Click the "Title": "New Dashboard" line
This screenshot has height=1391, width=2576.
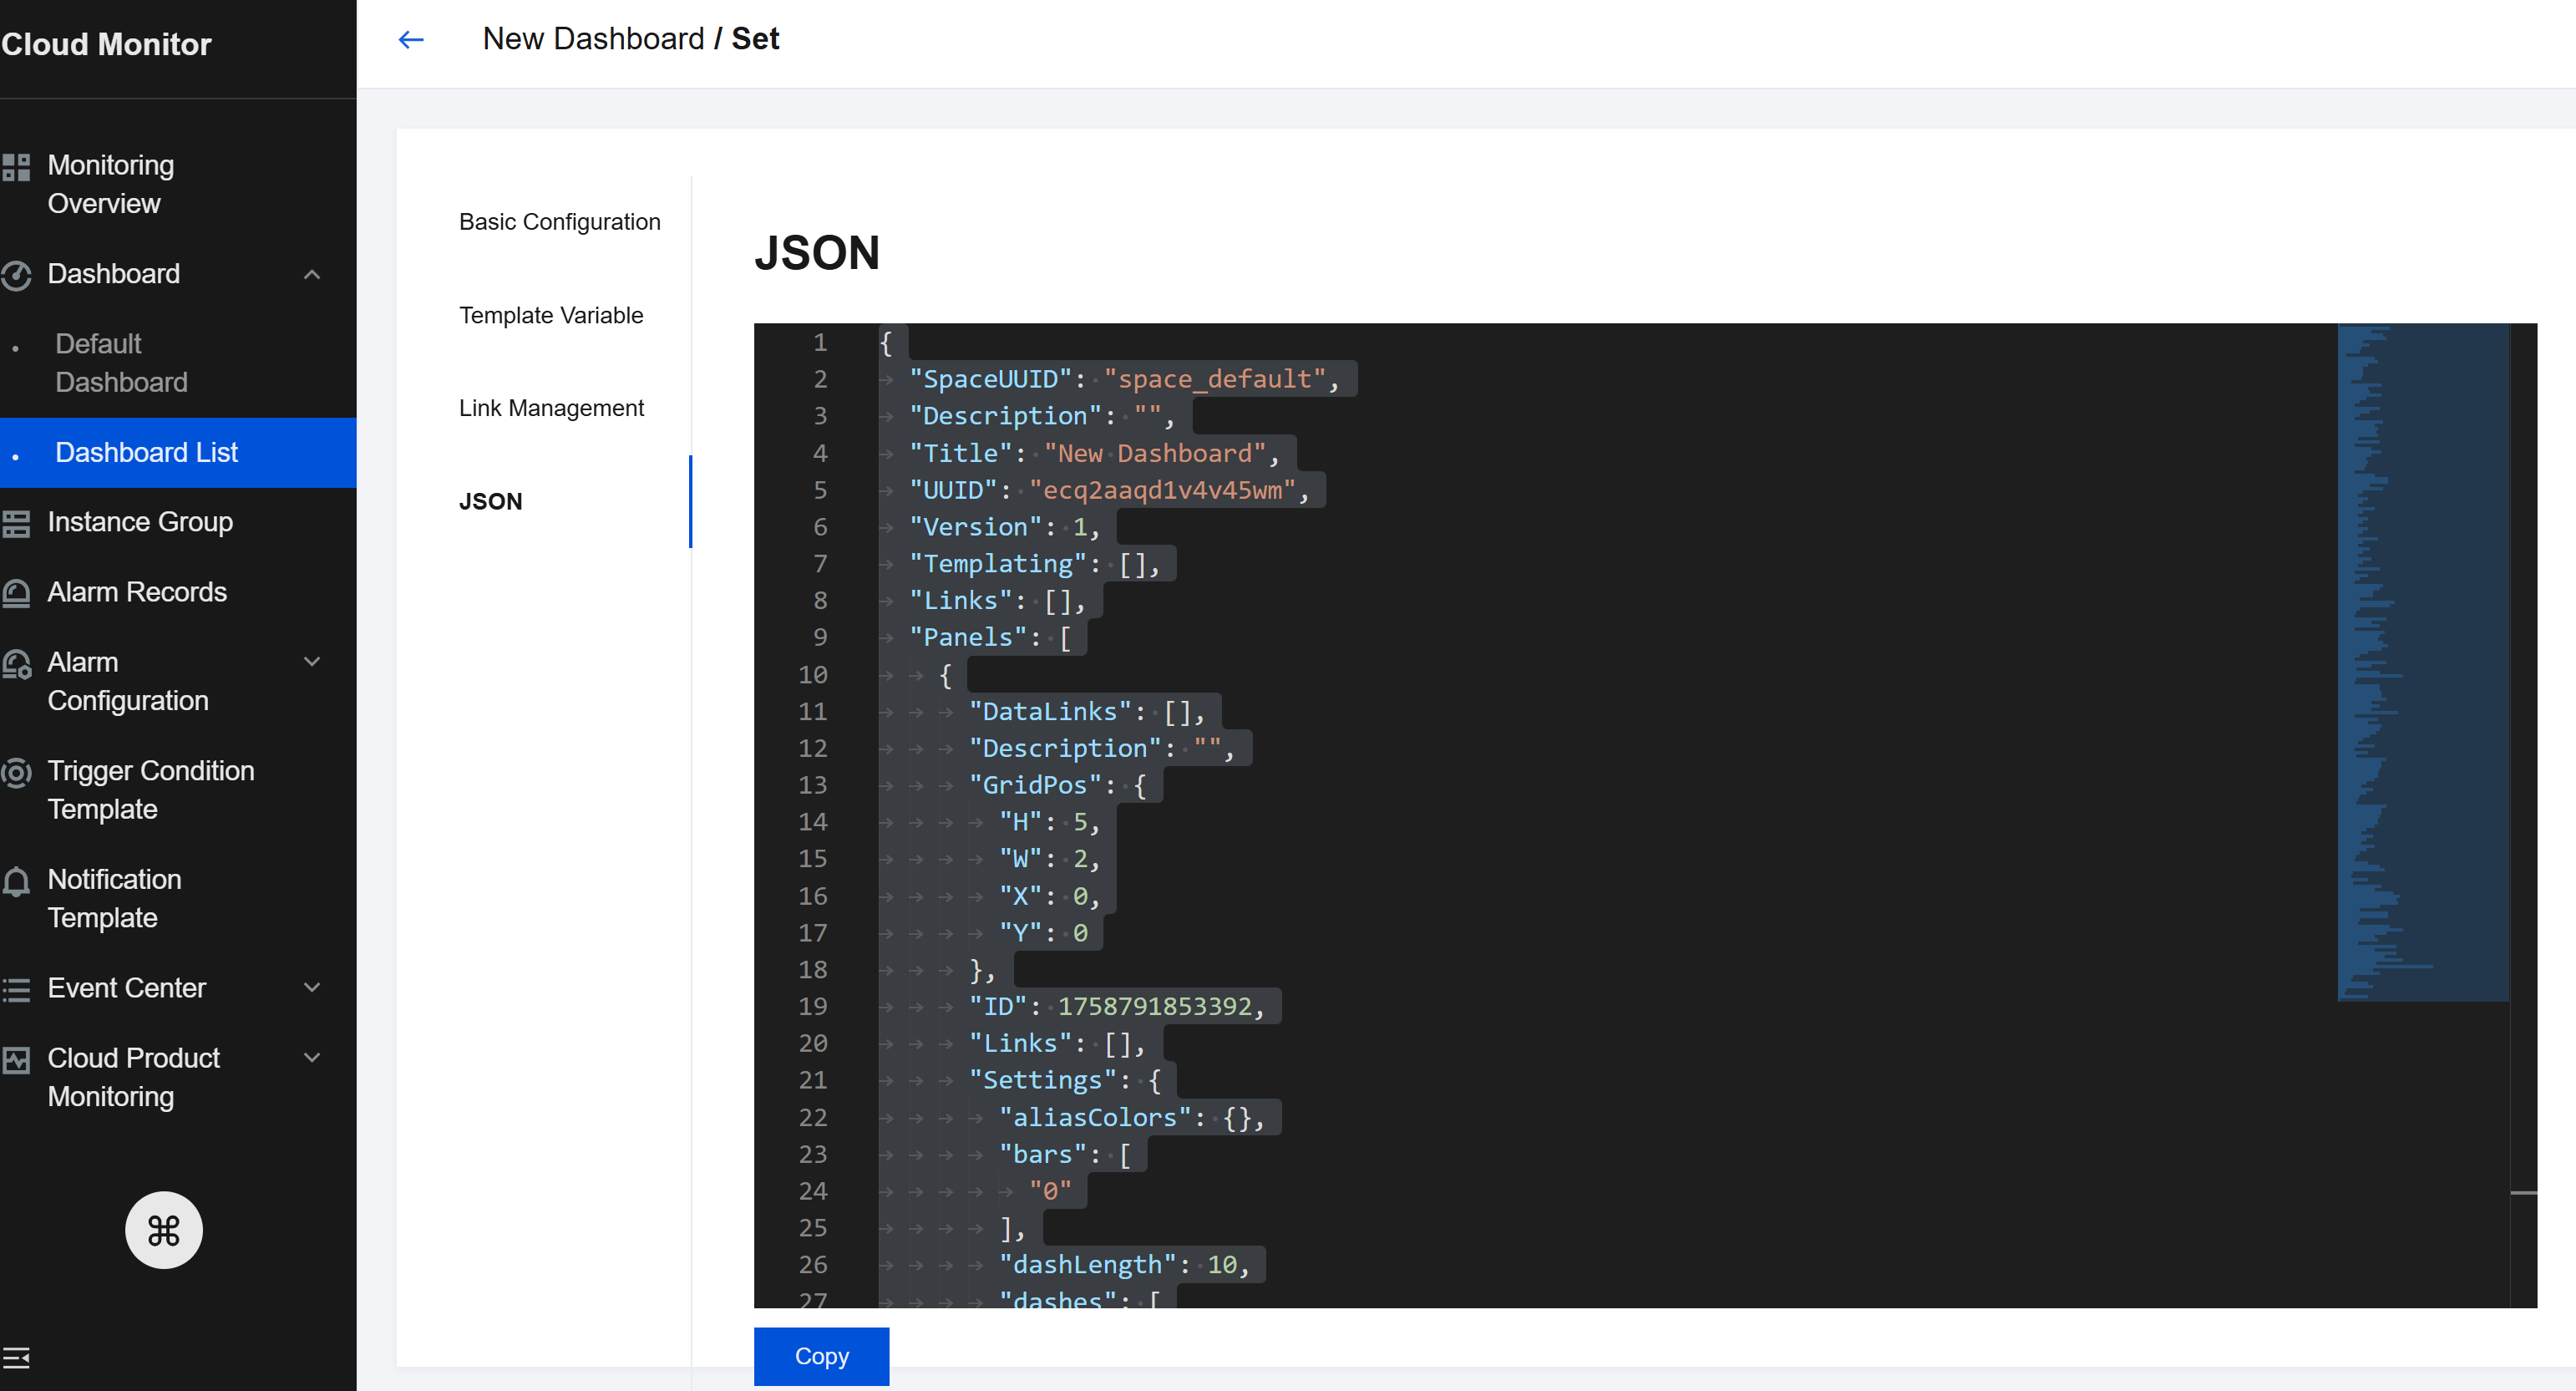tap(1093, 453)
